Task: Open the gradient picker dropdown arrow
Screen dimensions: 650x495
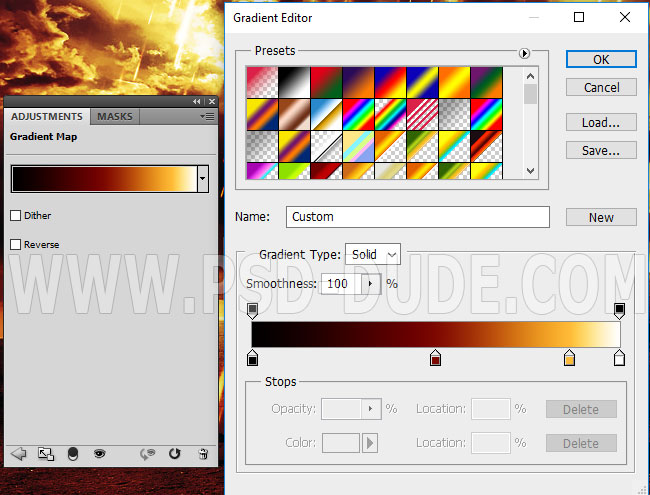Action: point(203,179)
